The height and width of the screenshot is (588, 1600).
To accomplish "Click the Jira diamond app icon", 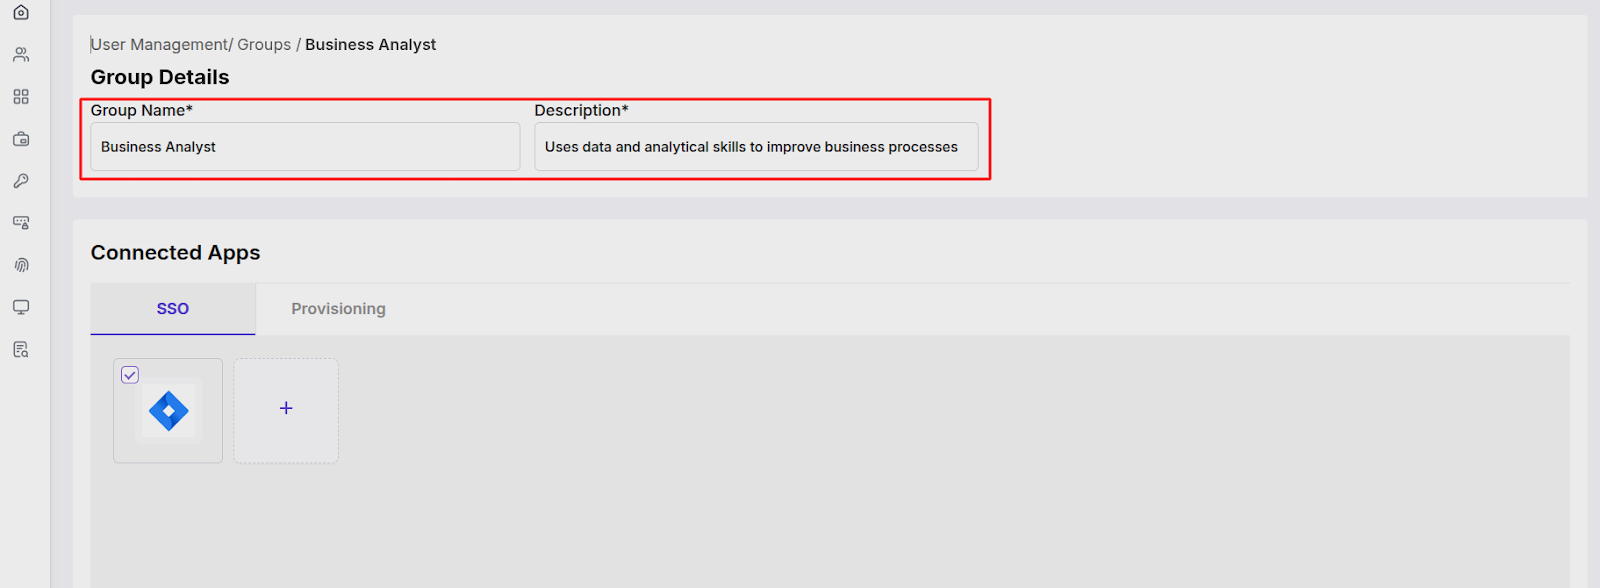I will pos(167,411).
